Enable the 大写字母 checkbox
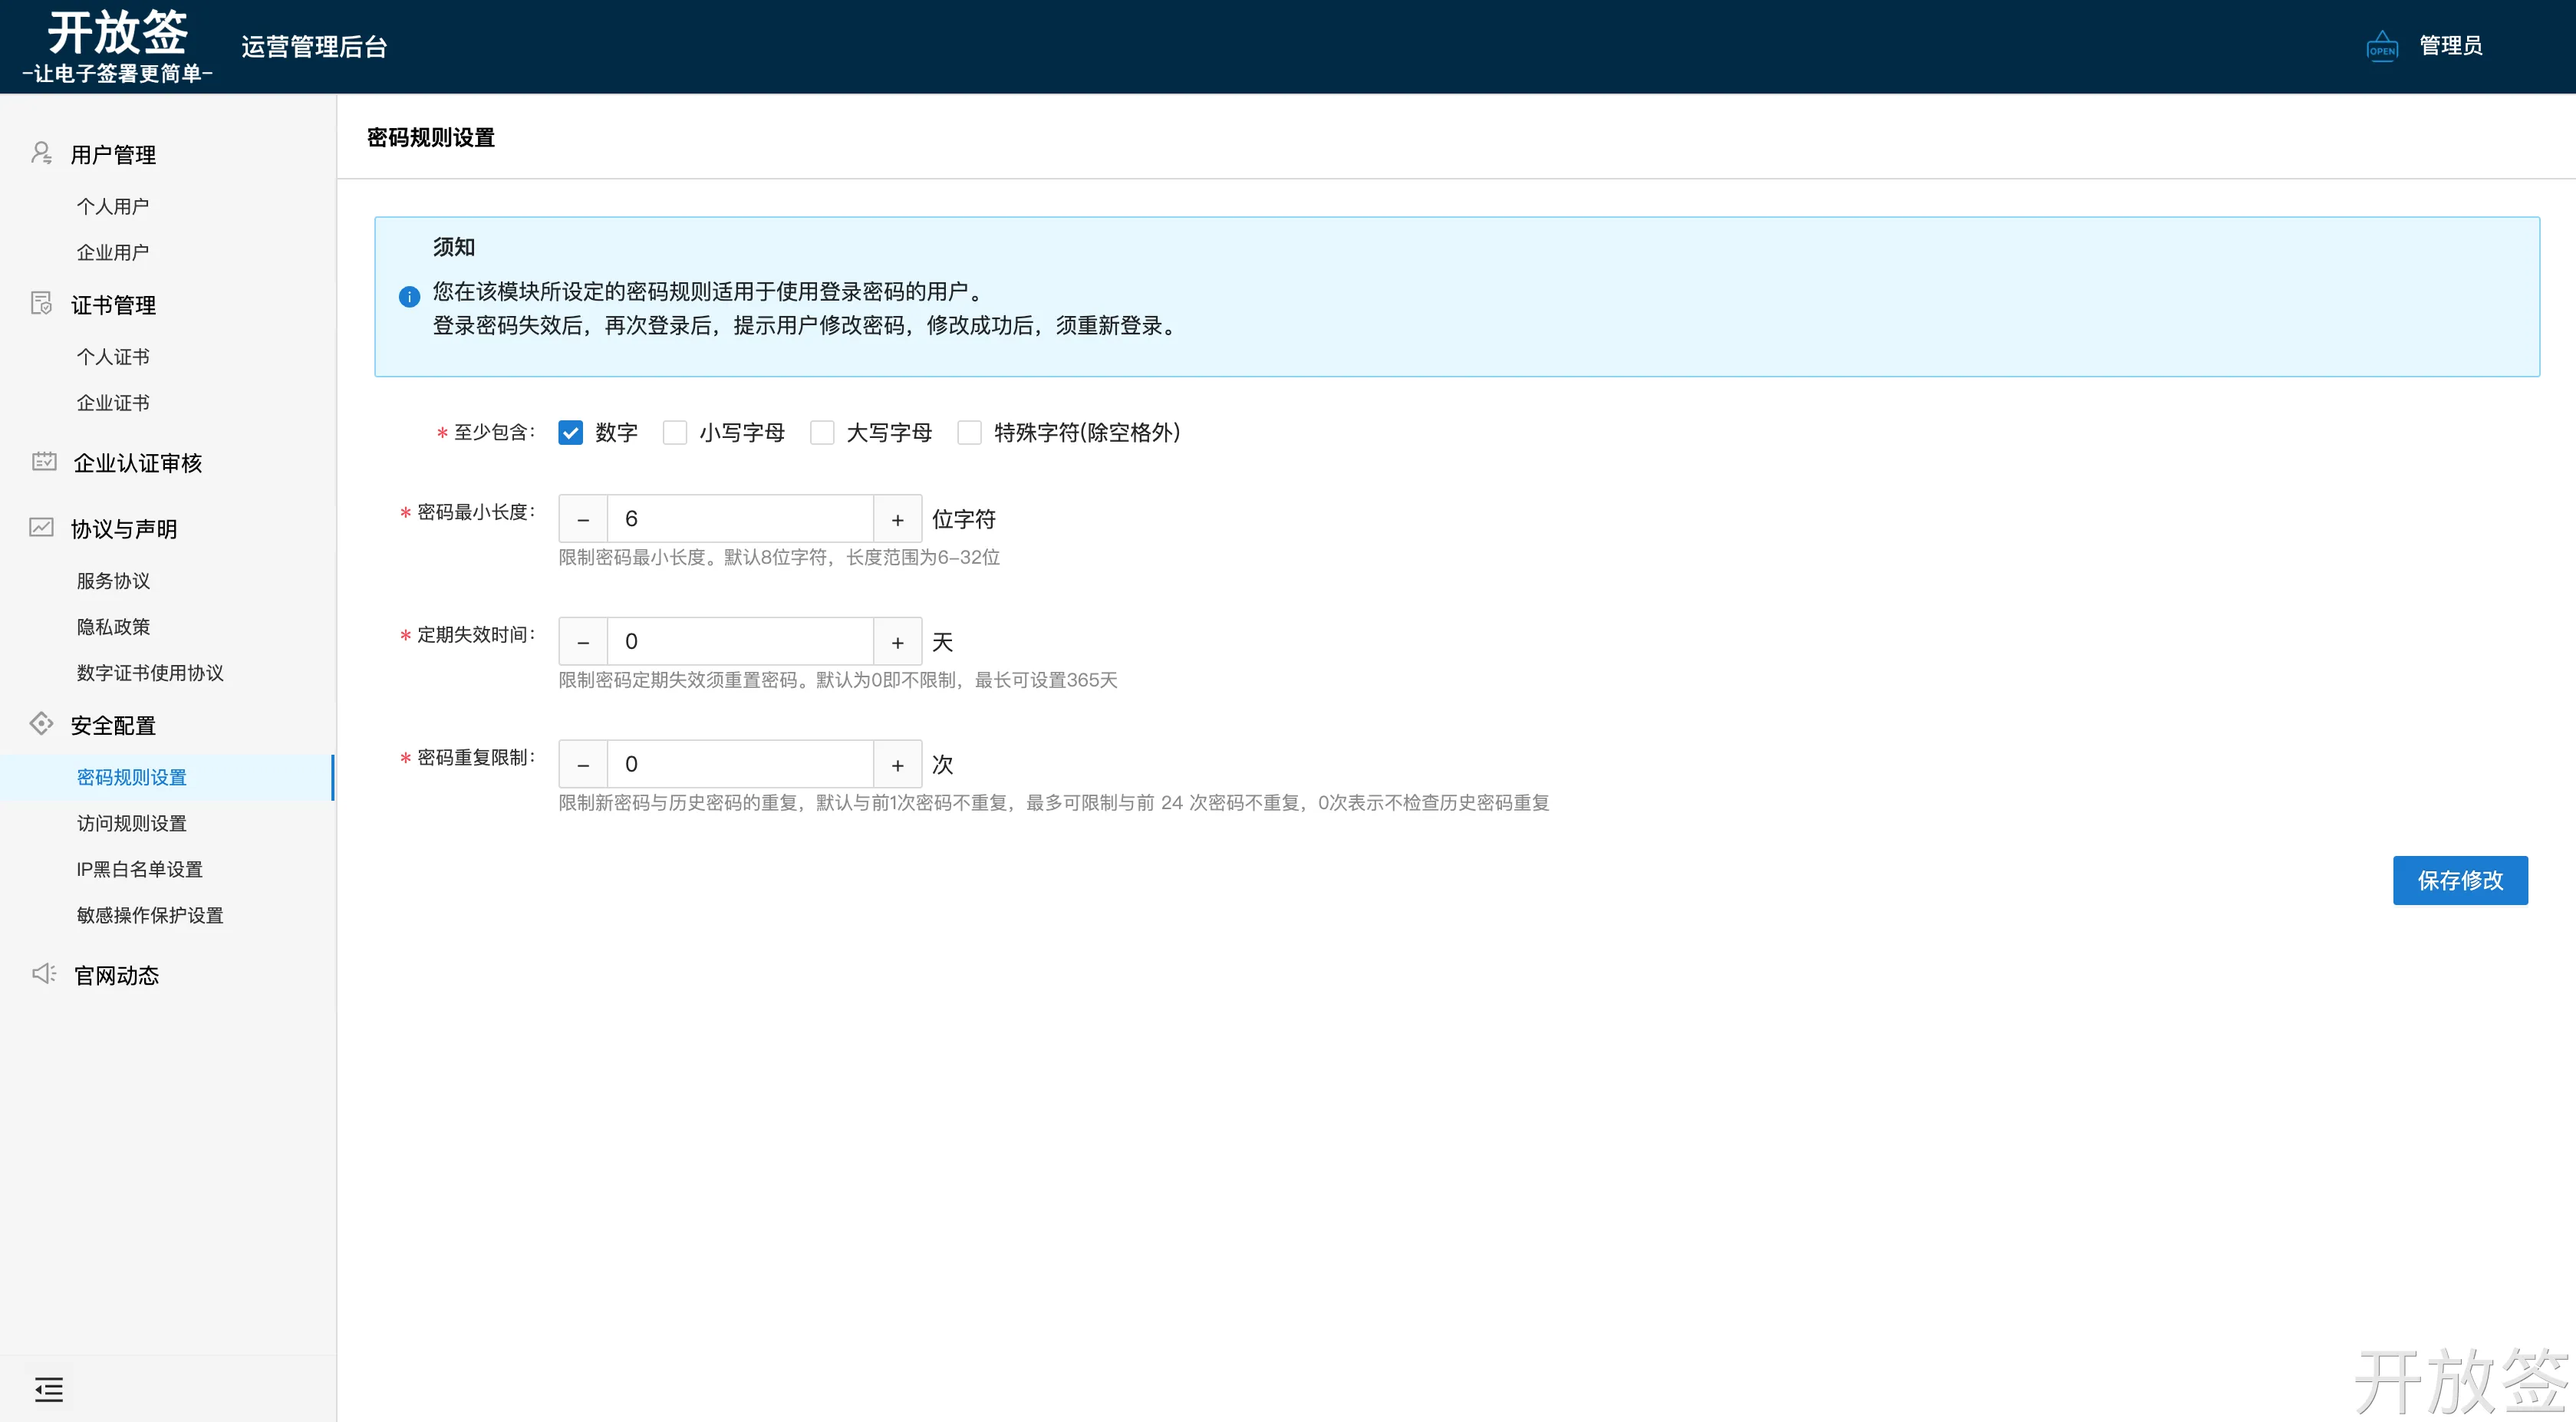Viewport: 2576px width, 1422px height. coord(822,432)
